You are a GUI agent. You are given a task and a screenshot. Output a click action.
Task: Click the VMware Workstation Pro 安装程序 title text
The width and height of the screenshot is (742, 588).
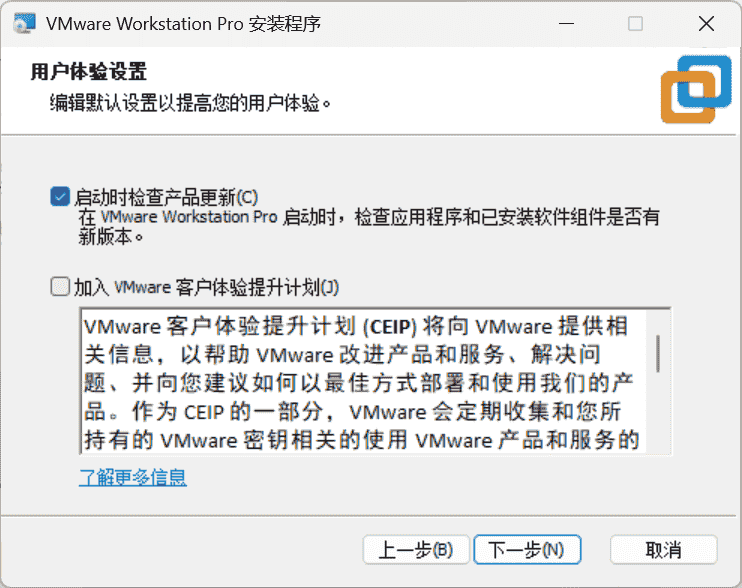[x=184, y=24]
